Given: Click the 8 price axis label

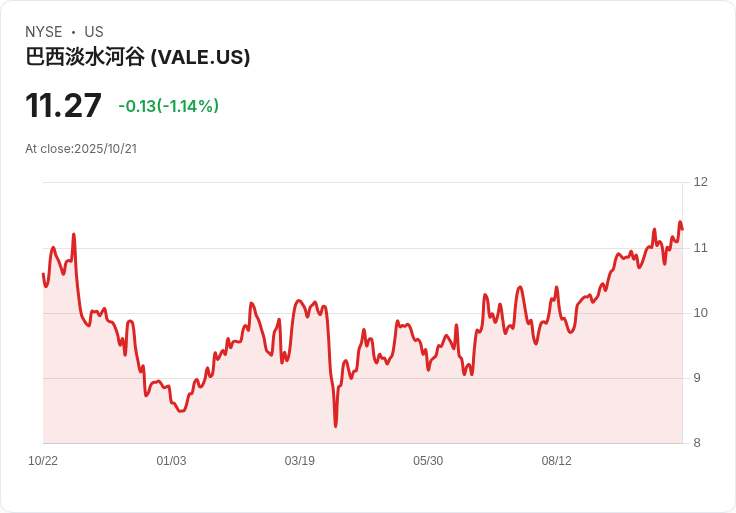Looking at the screenshot, I should [697, 443].
